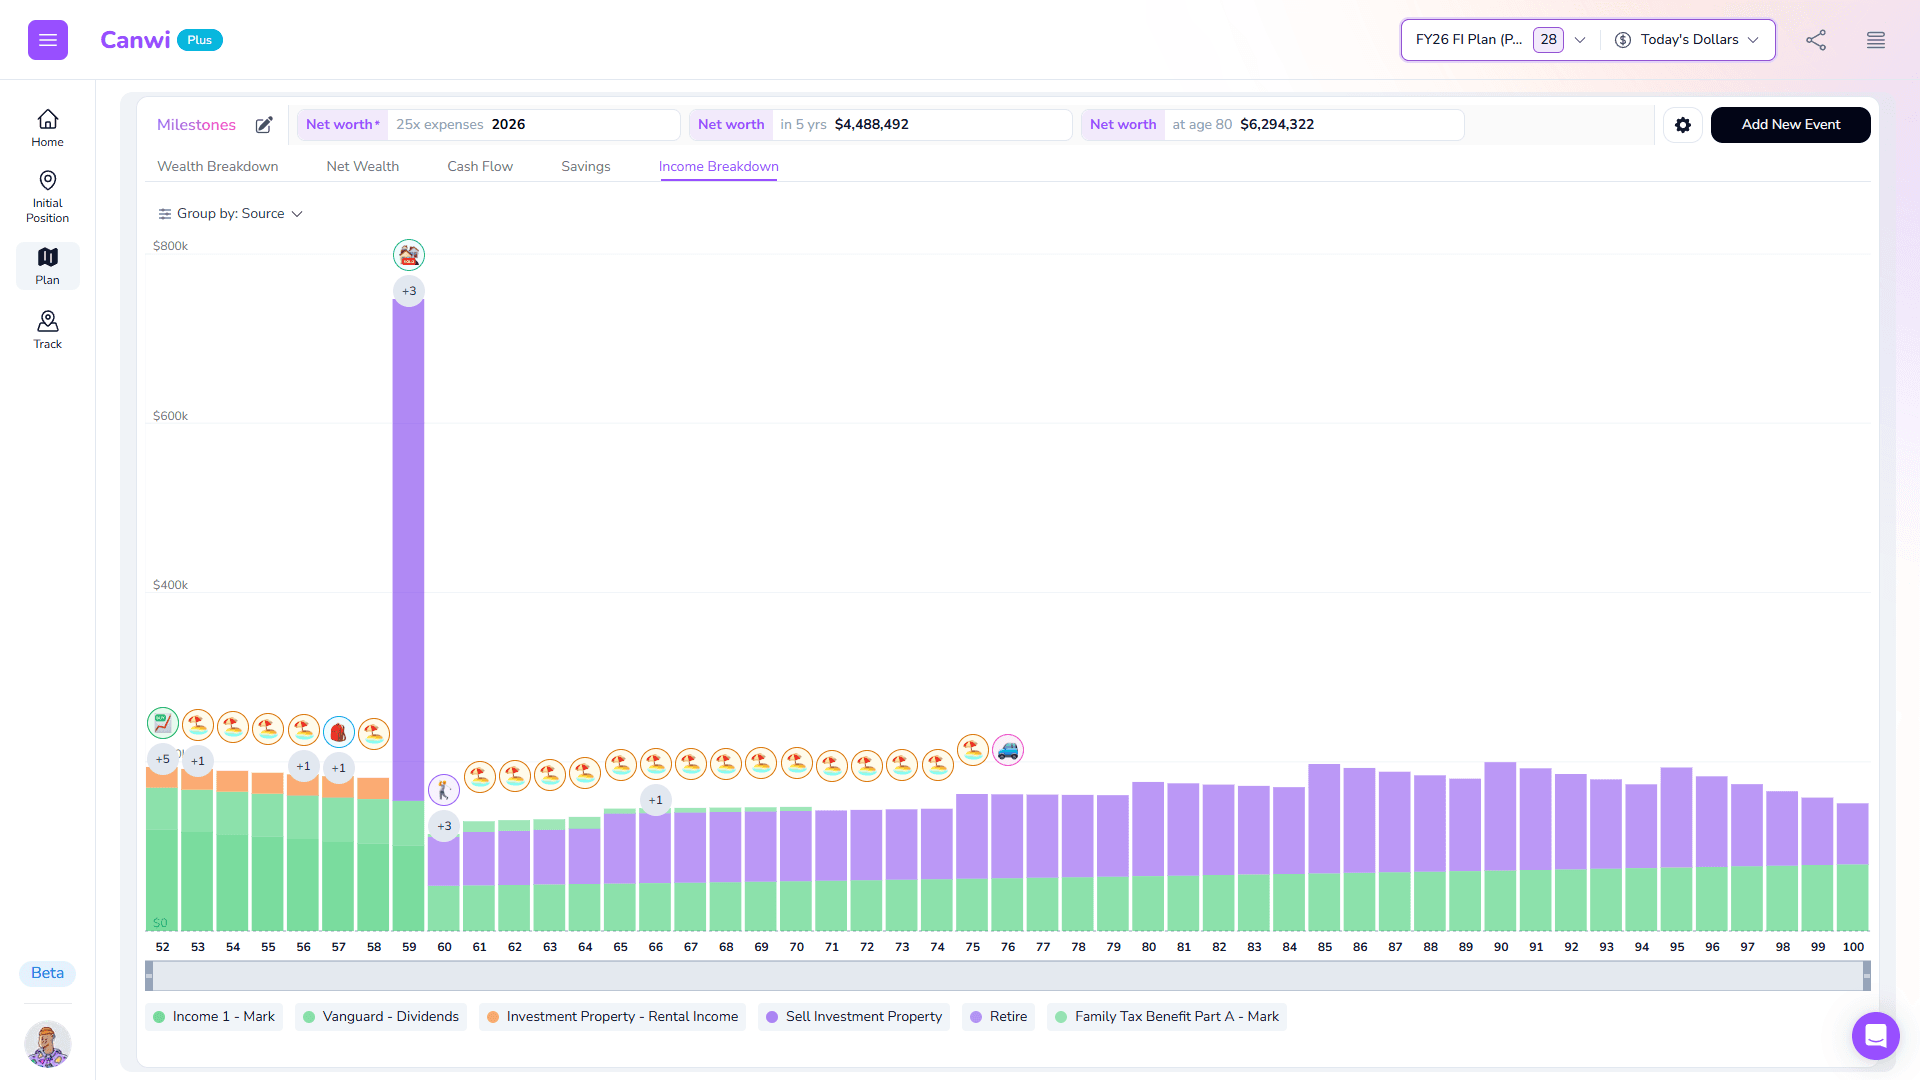Click the car purchase milestone icon near age 76
1920x1080 pixels.
(x=1008, y=750)
